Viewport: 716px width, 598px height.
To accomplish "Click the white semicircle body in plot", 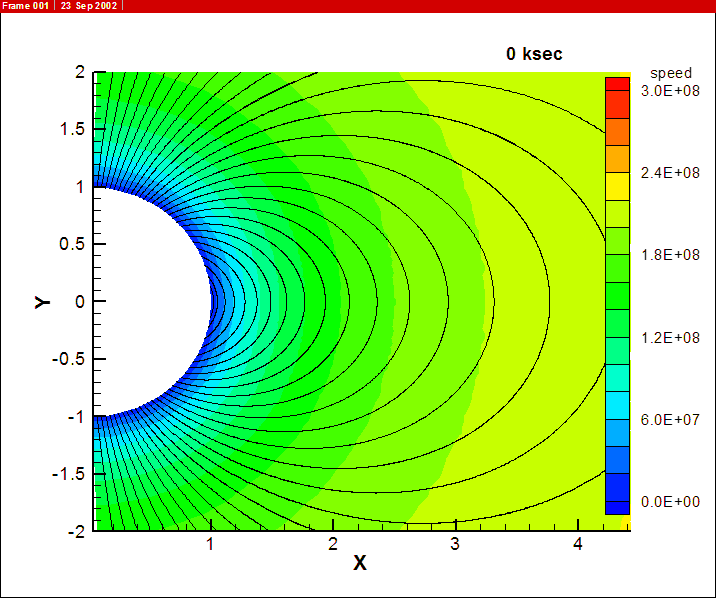I will (x=145, y=300).
